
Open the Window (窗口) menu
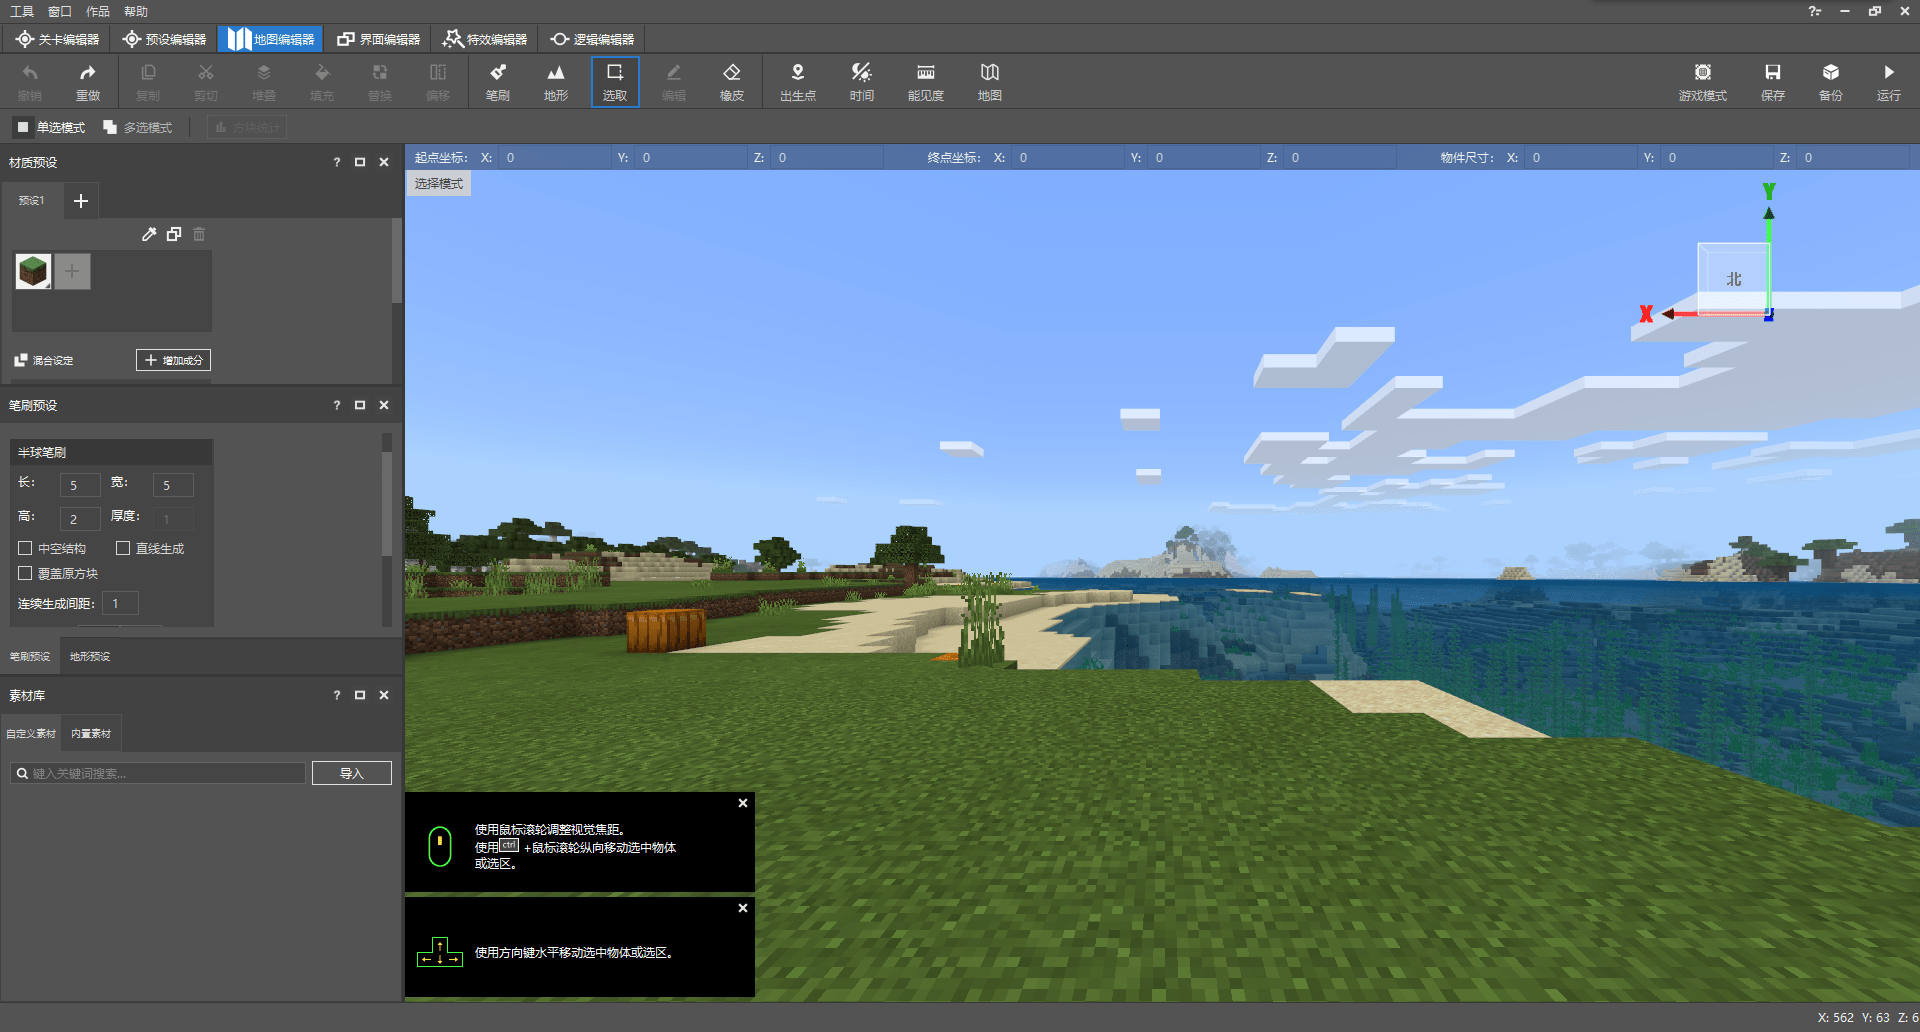click(60, 11)
